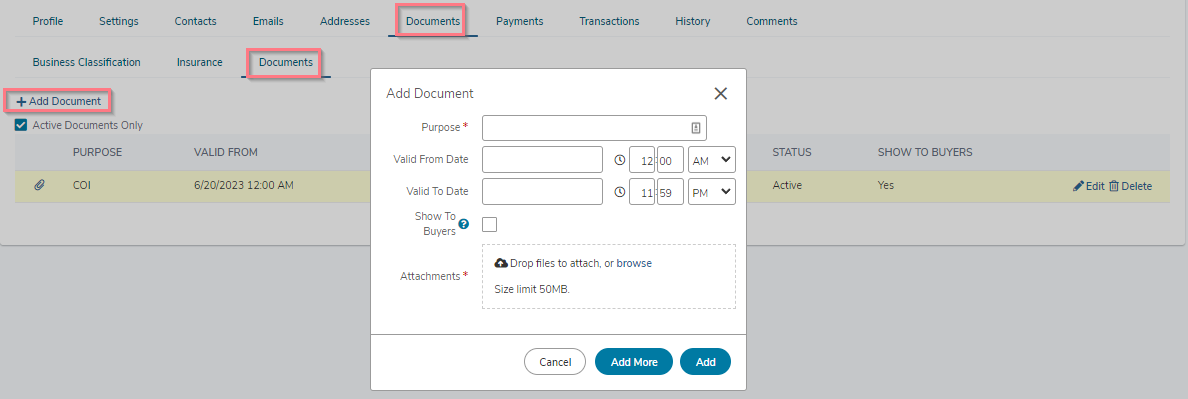This screenshot has height=399, width=1188.
Task: Click the 6/20/2023 12:00 AM cell
Action: click(243, 185)
